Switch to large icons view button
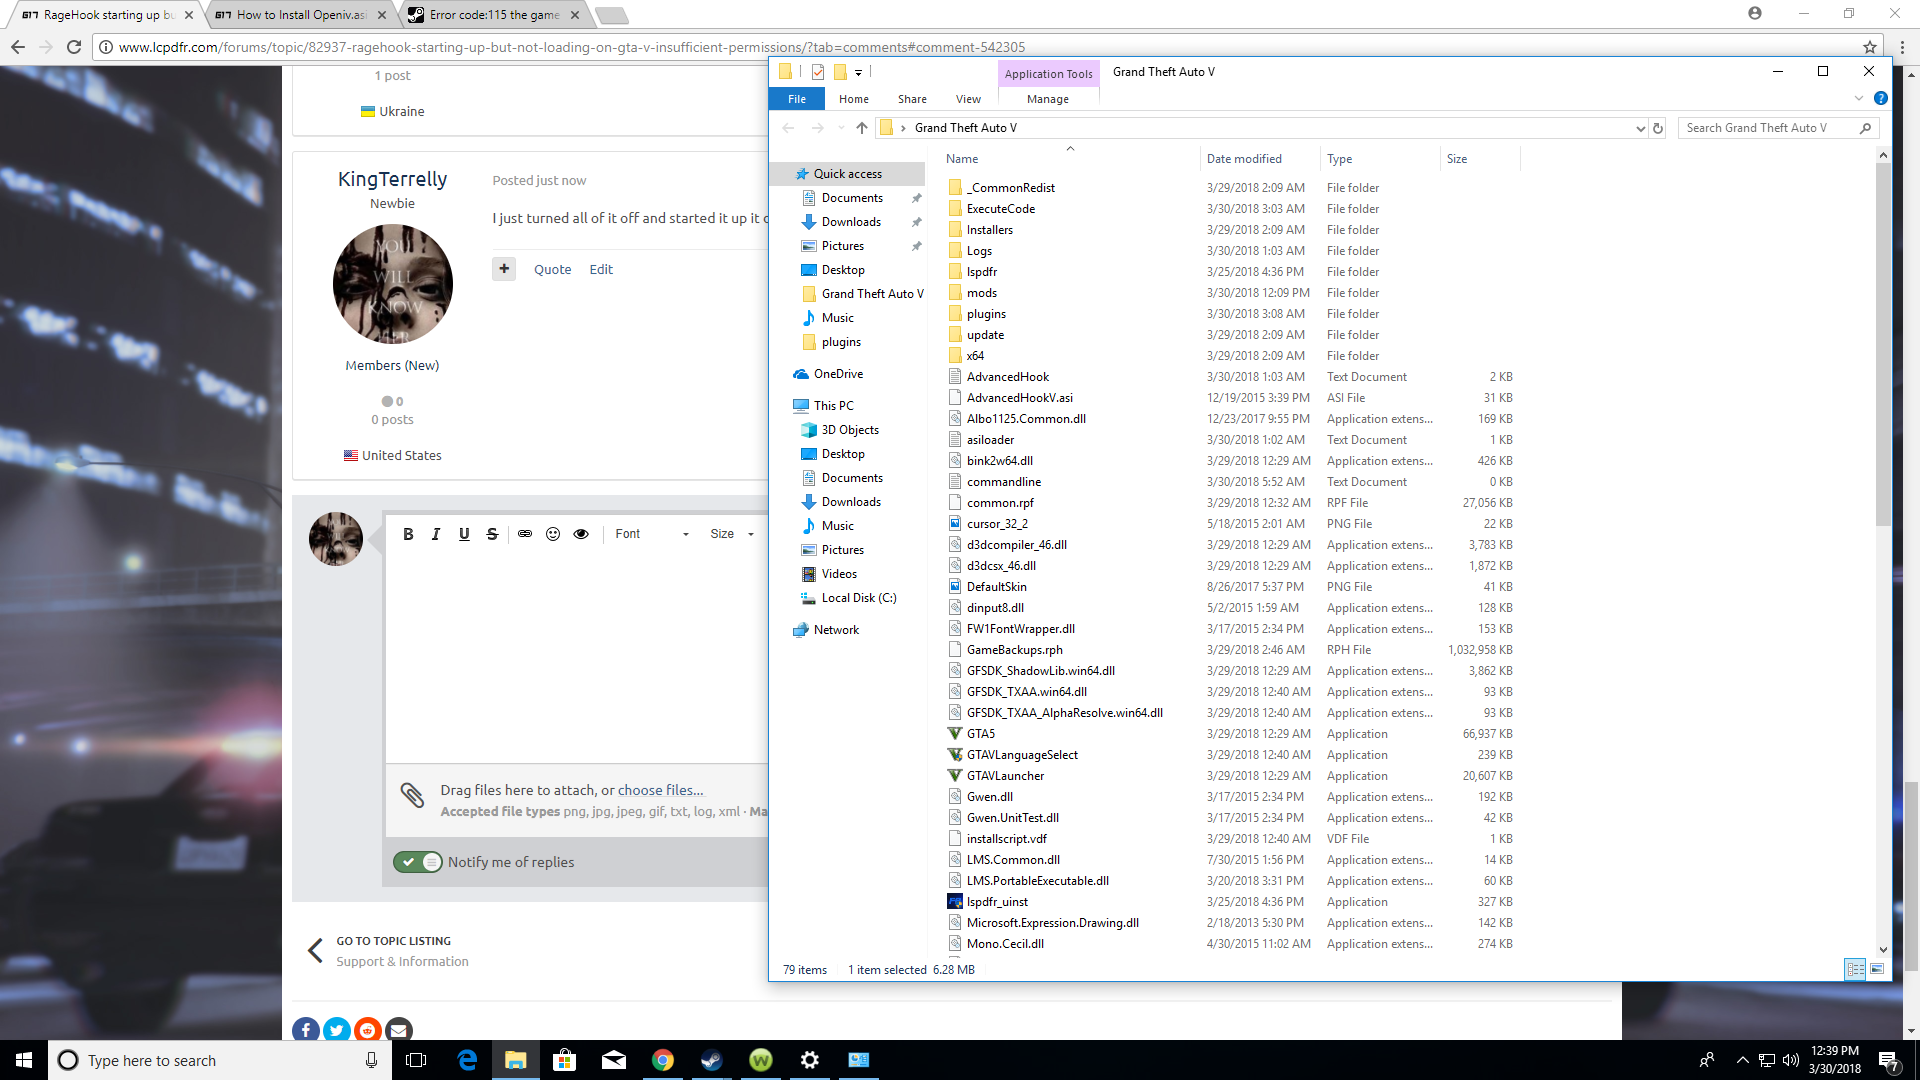1920x1080 pixels. pyautogui.click(x=1877, y=969)
